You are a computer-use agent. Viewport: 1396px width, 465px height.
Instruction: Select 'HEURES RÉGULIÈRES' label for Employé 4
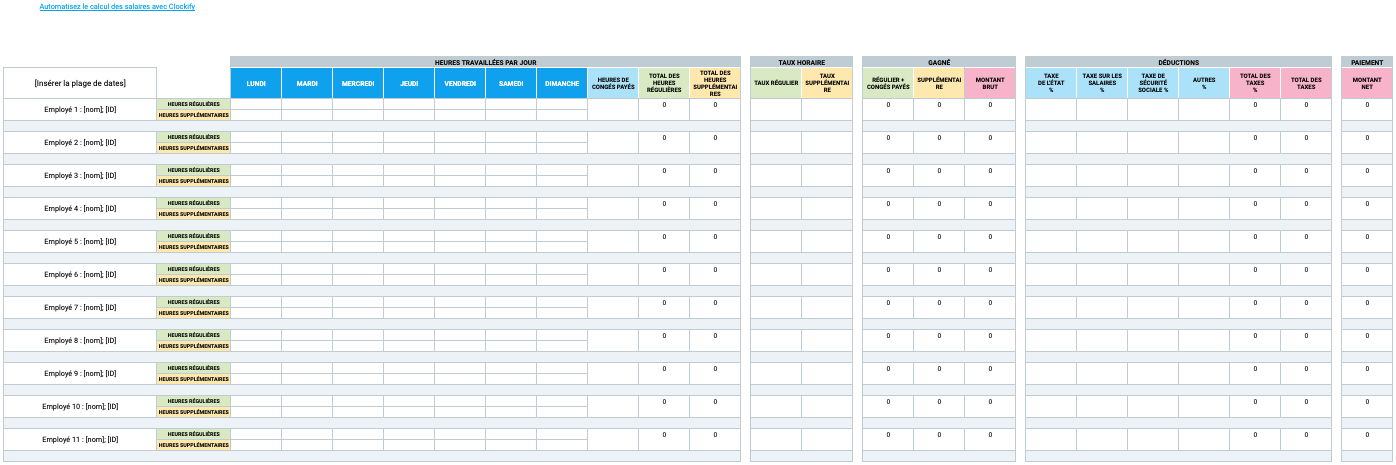pyautogui.click(x=194, y=203)
